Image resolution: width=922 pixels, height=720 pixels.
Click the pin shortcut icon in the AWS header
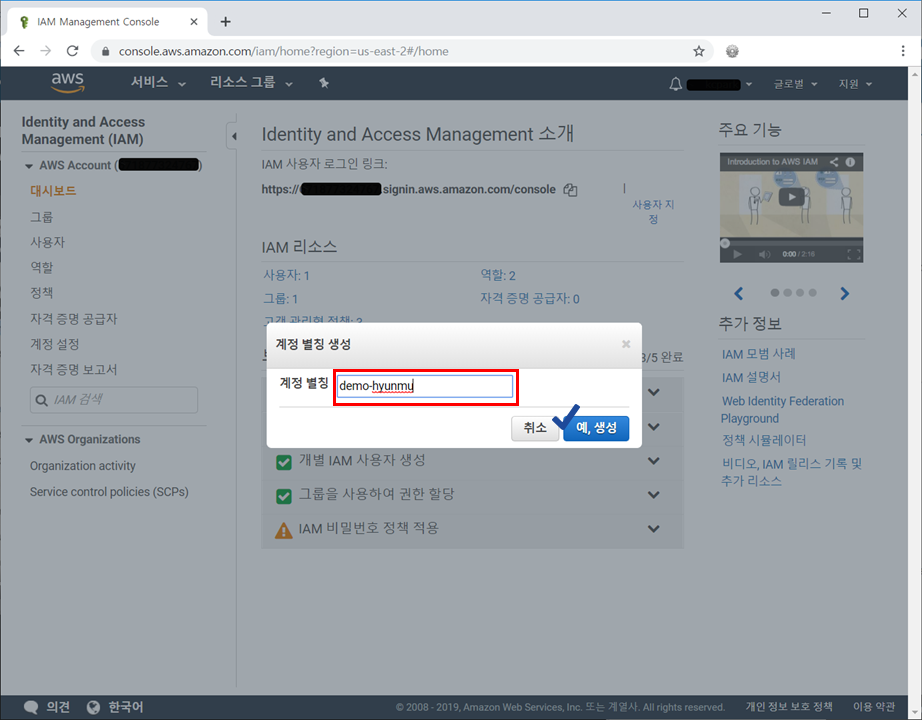tap(323, 83)
